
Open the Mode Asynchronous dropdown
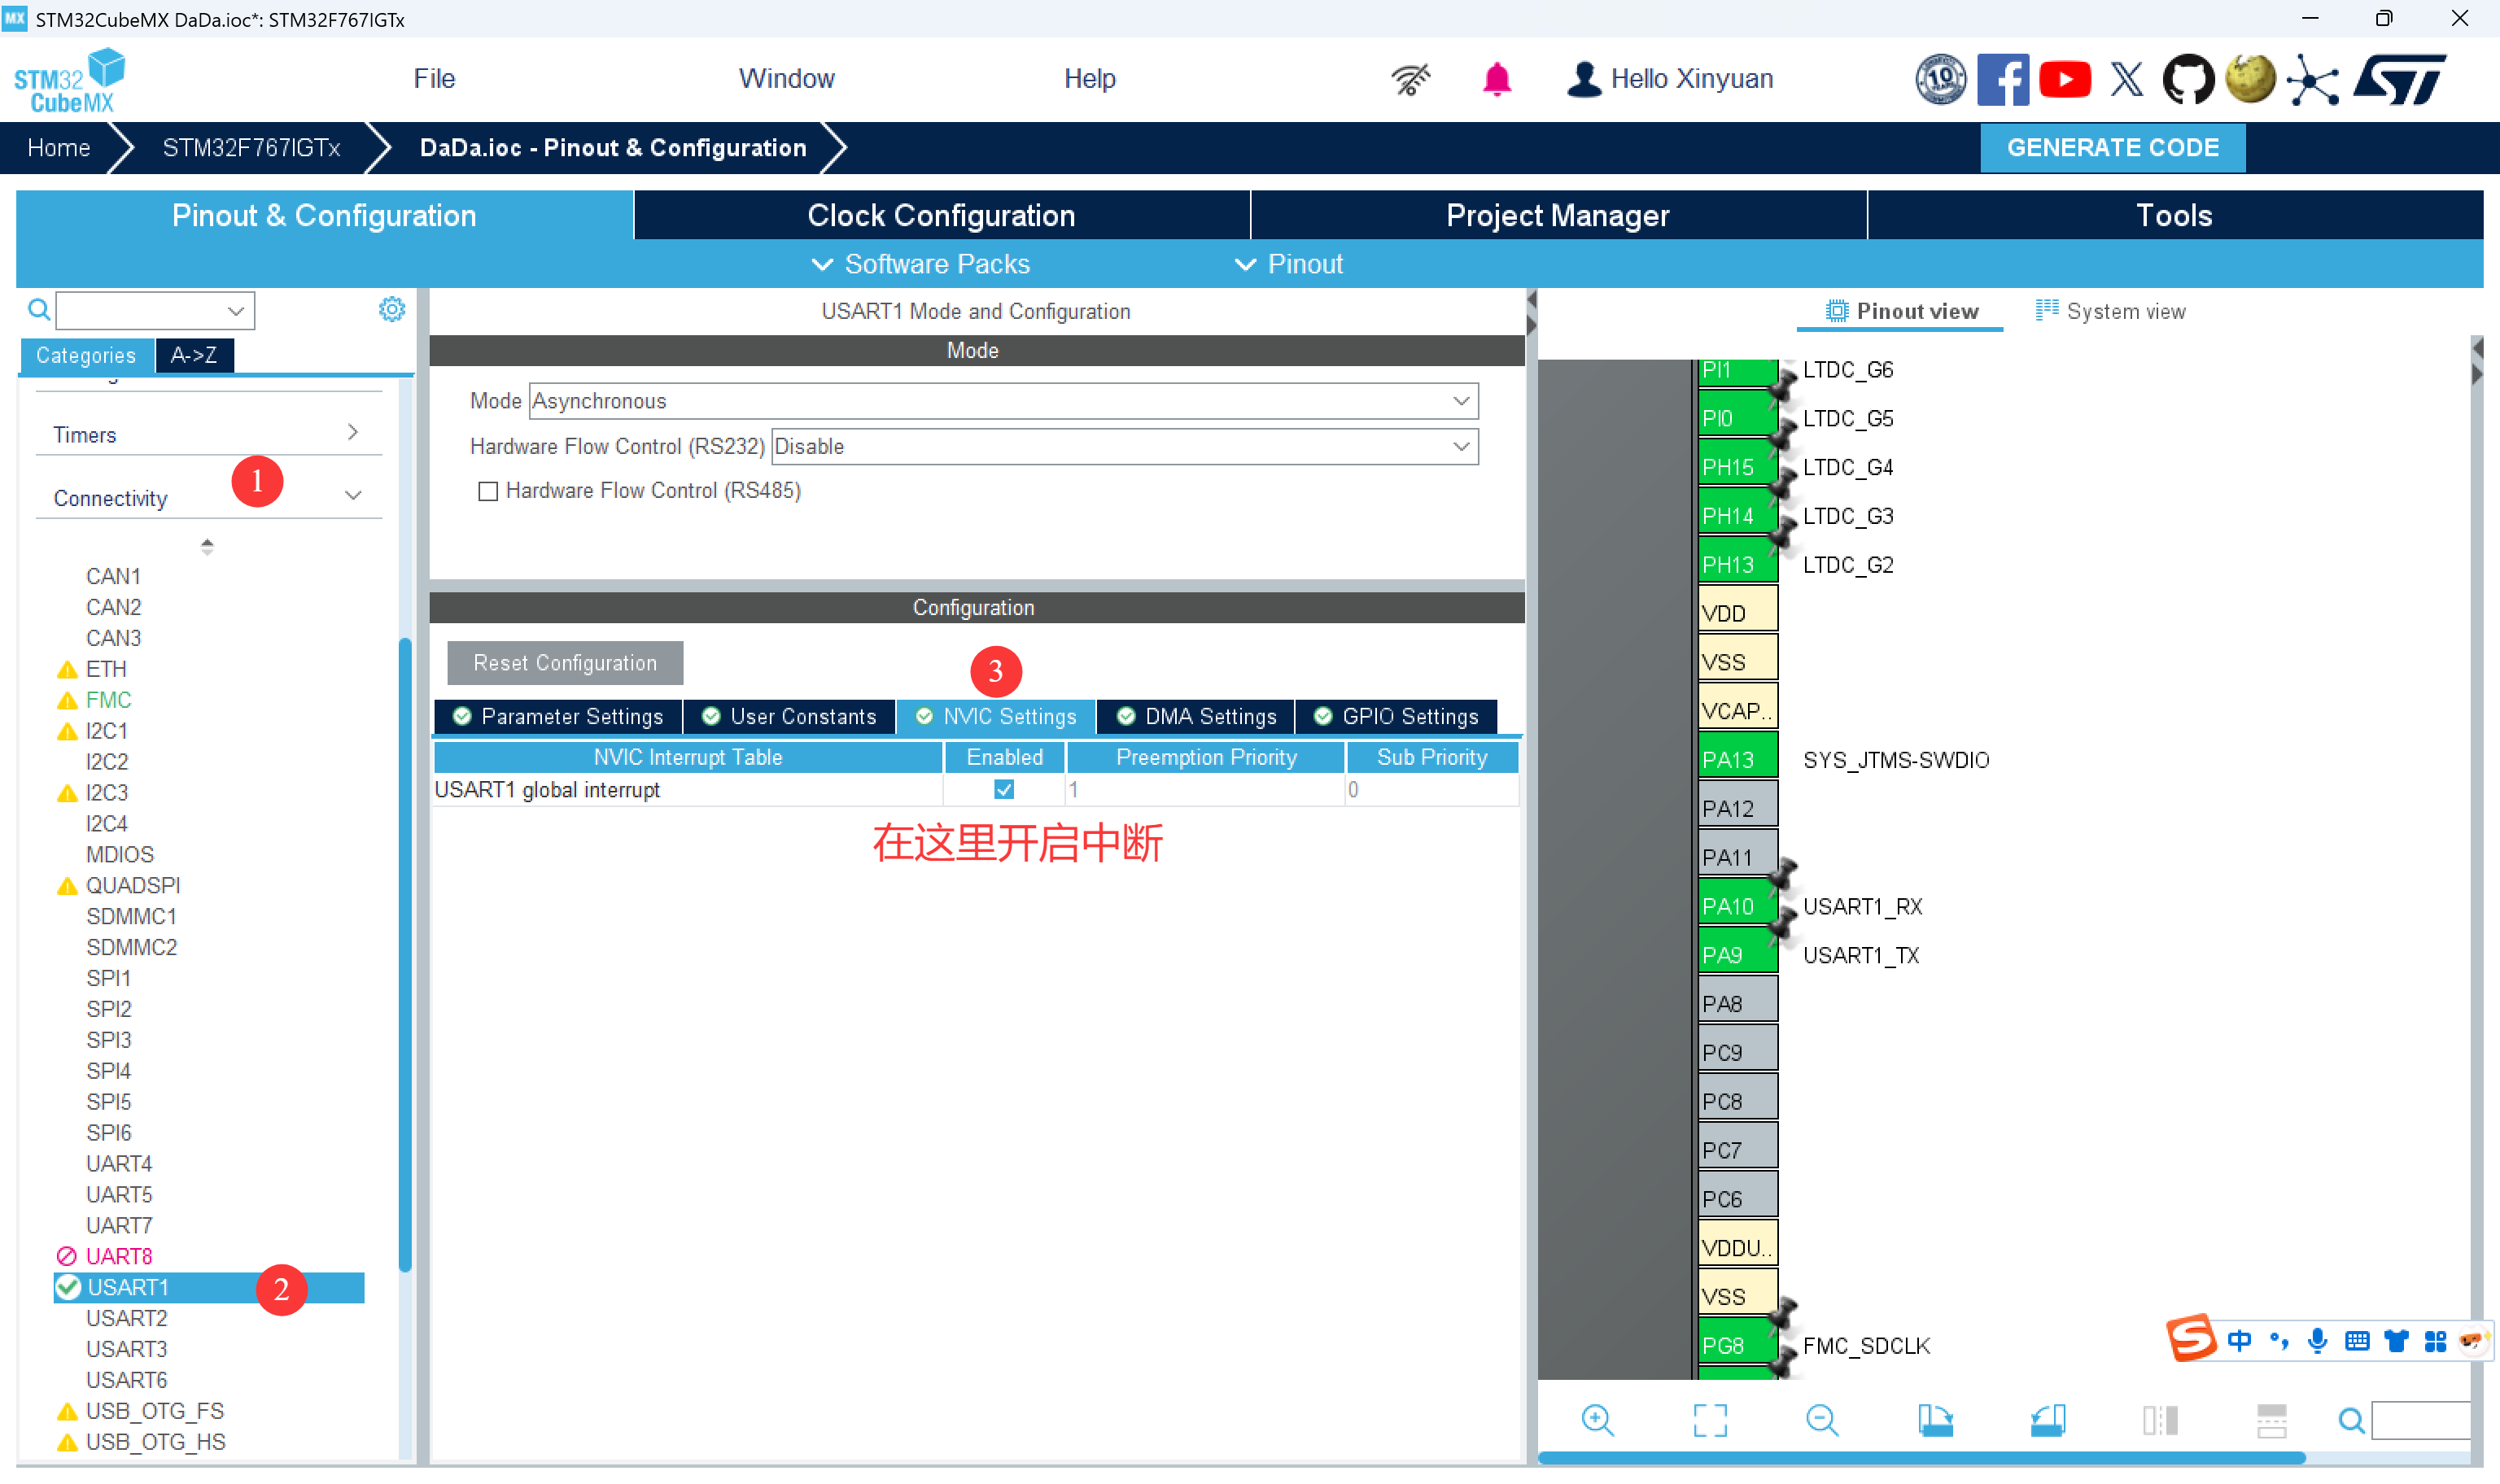(1002, 401)
